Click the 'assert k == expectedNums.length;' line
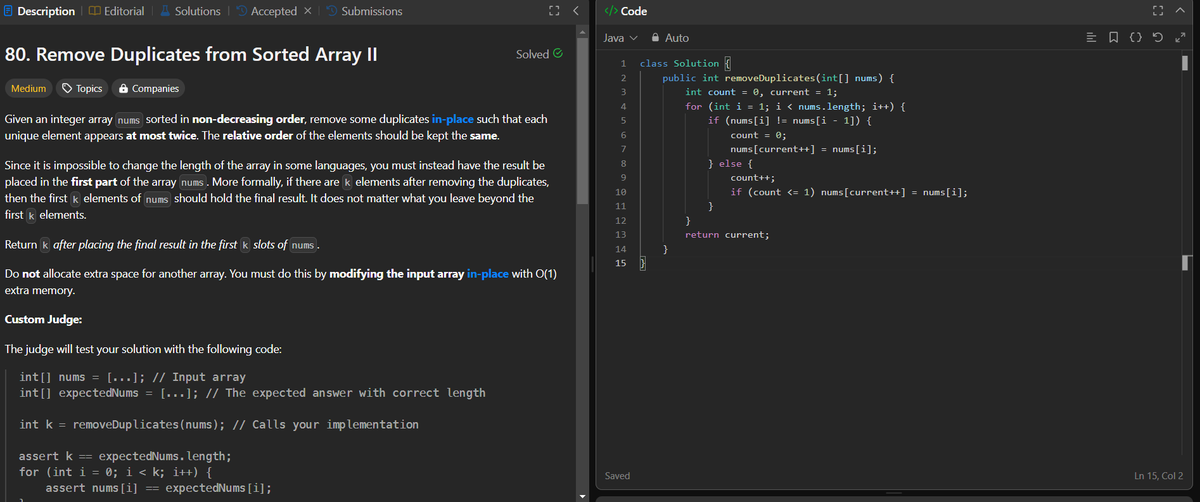 click(126, 455)
